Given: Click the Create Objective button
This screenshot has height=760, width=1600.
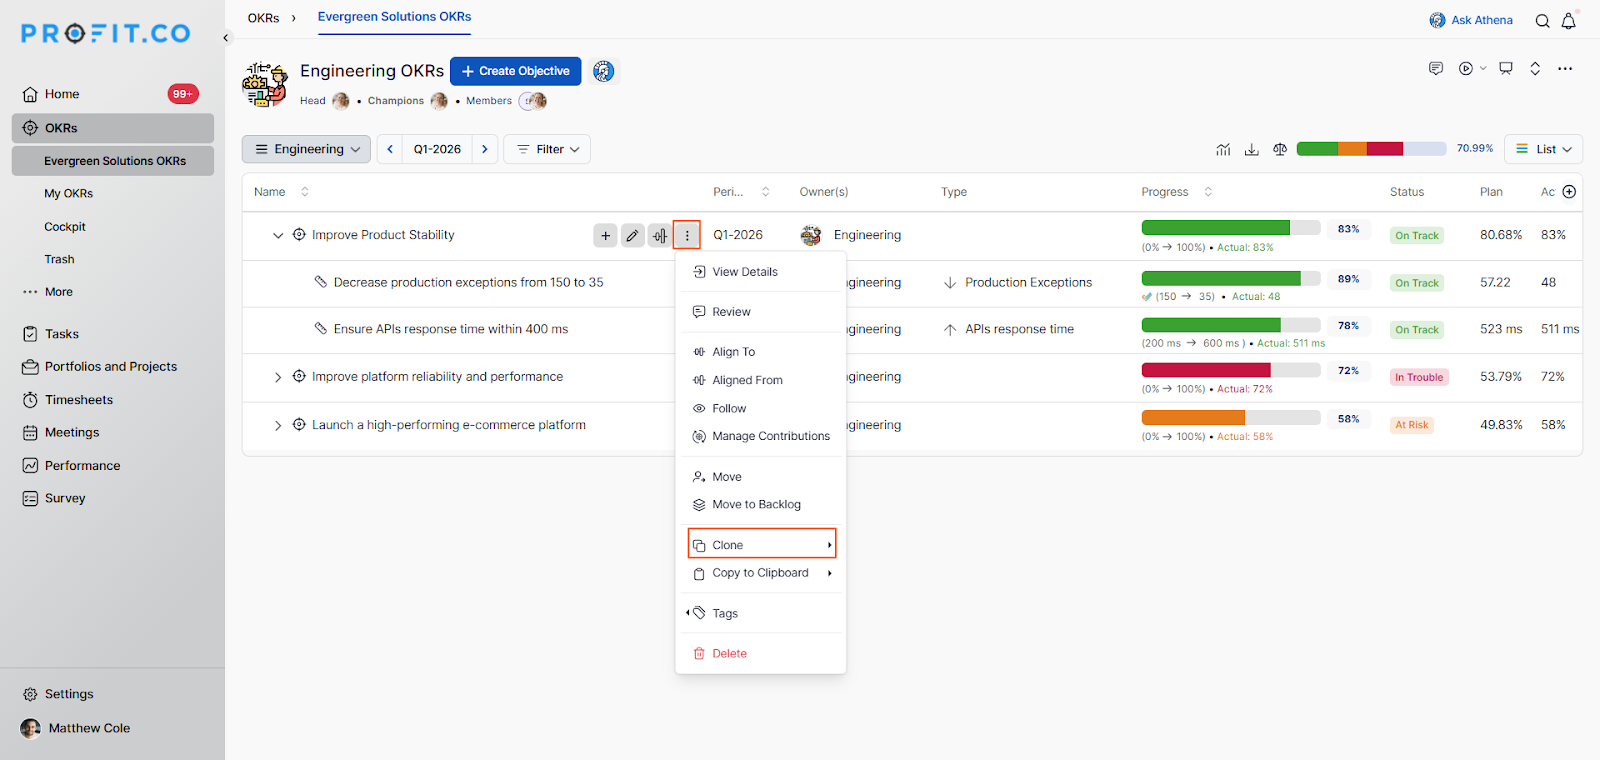Looking at the screenshot, I should (515, 71).
